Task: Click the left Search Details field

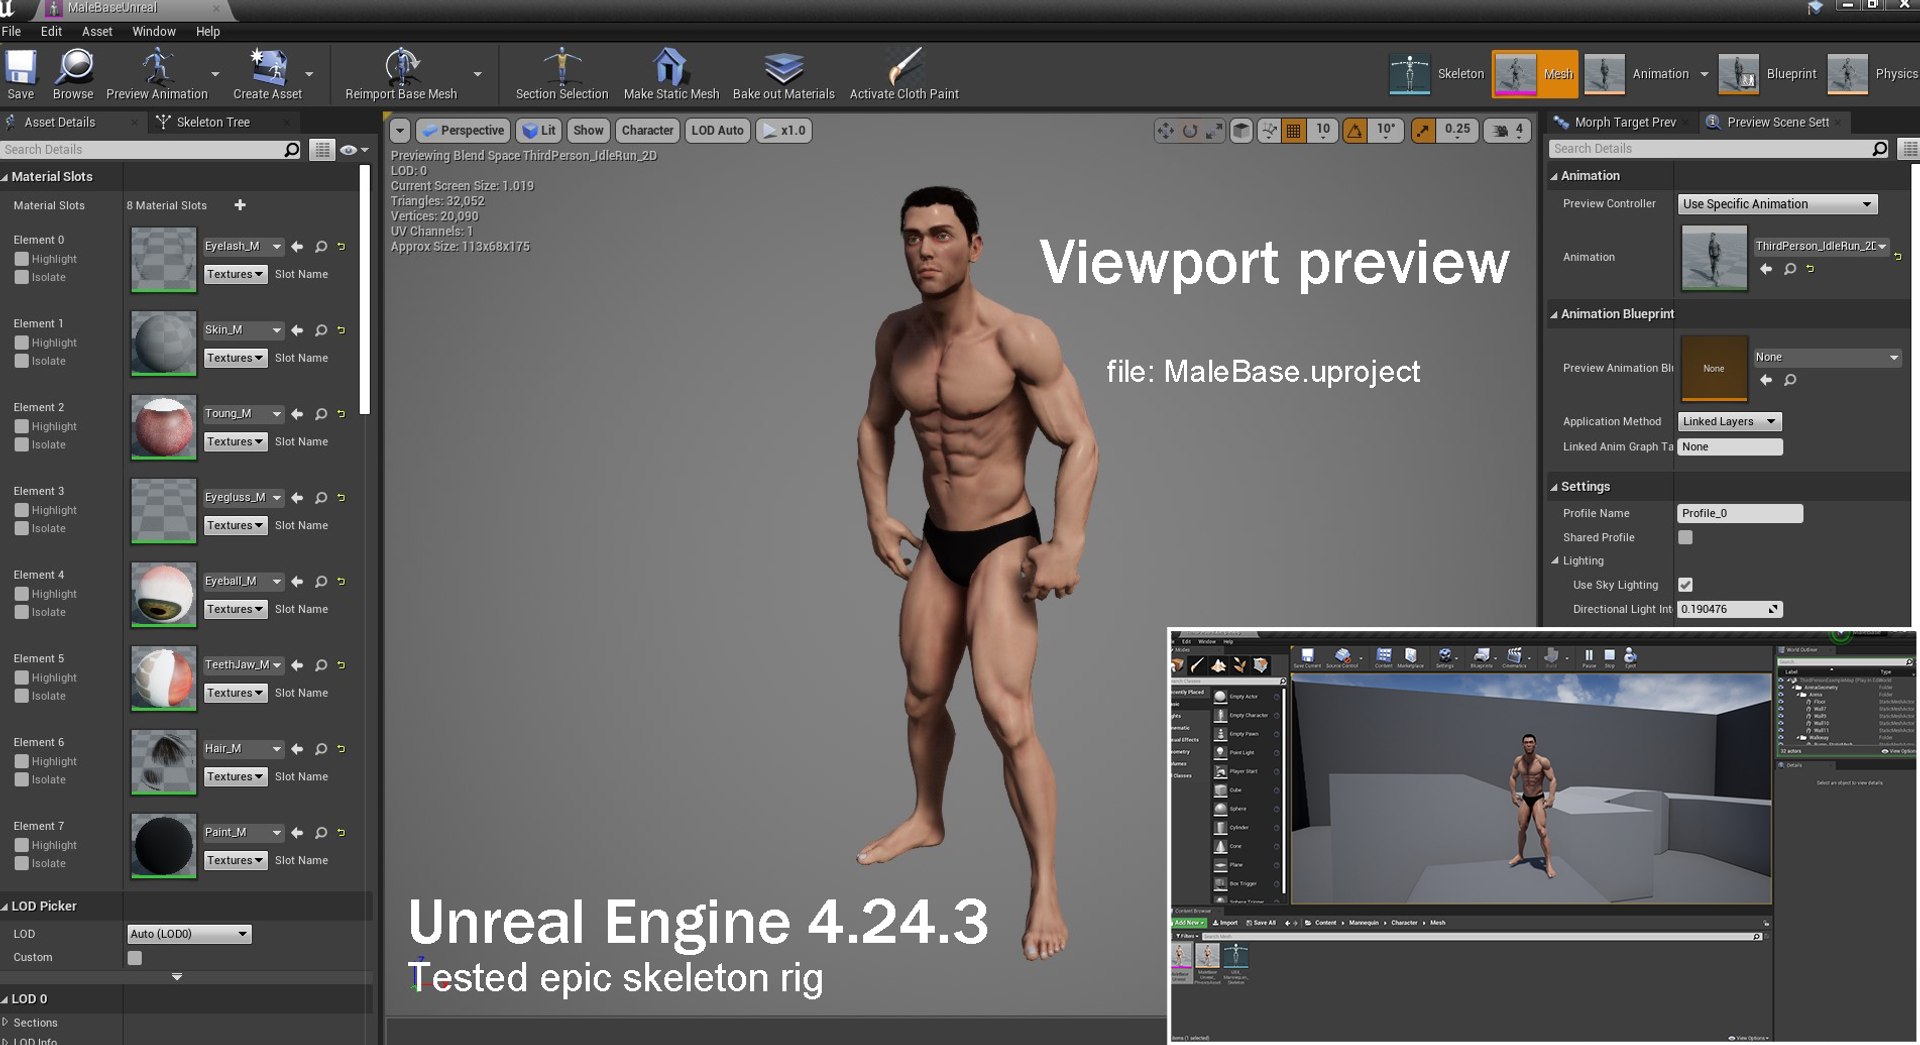Action: point(150,150)
